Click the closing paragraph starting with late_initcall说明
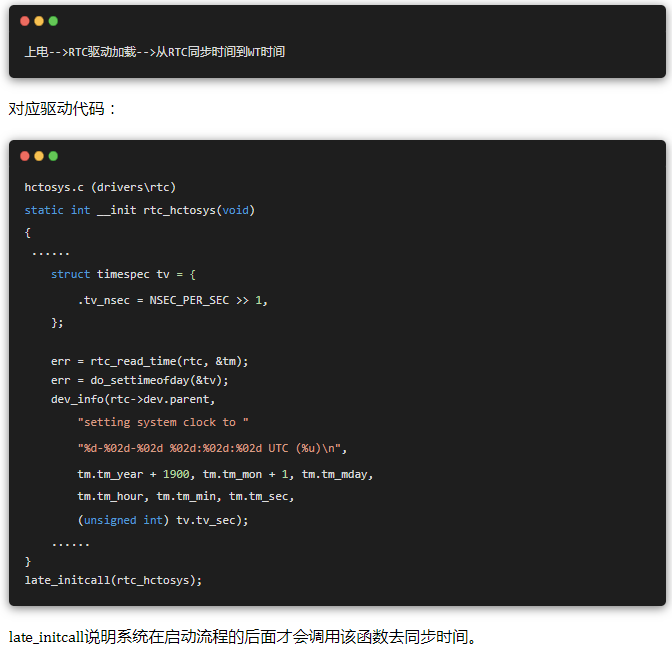The width and height of the screenshot is (672, 653). pyautogui.click(x=244, y=637)
